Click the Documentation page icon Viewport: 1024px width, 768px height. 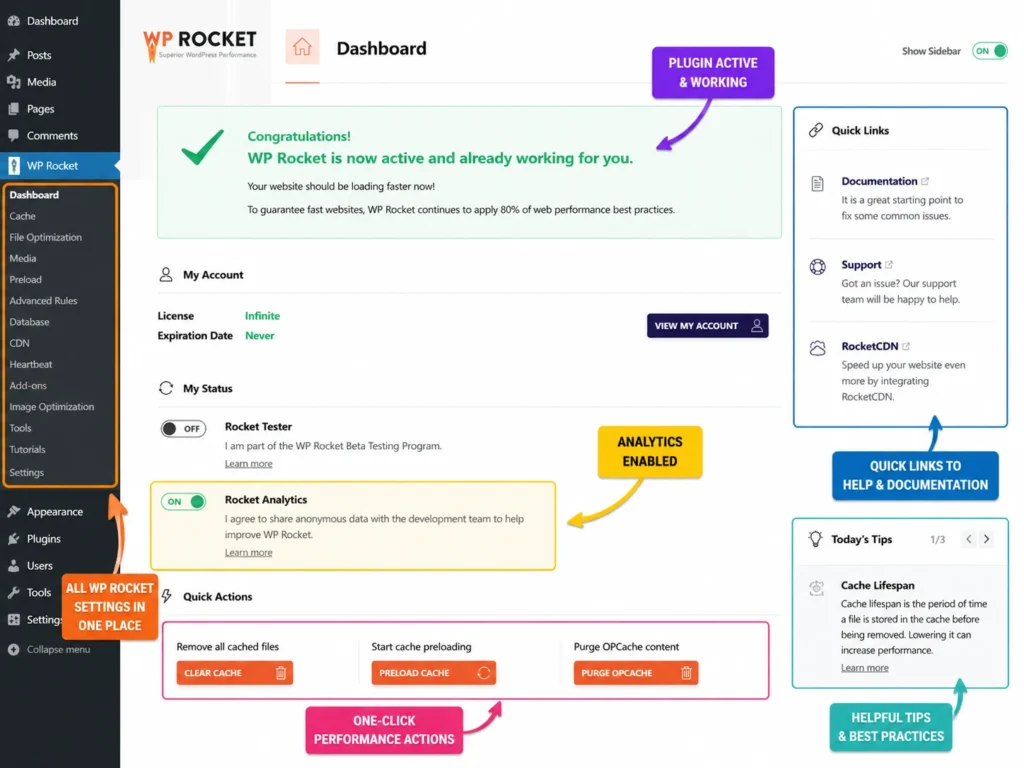(817, 184)
